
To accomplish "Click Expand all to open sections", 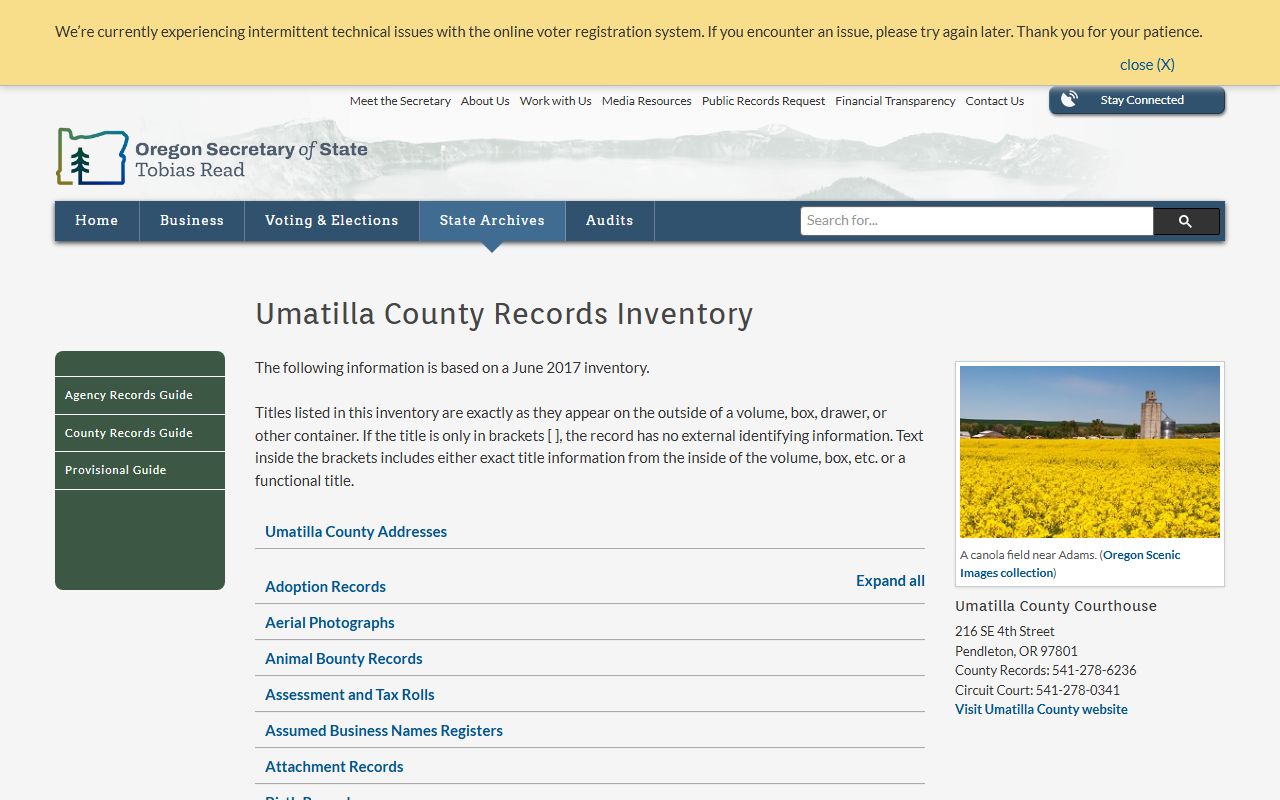I will point(890,581).
